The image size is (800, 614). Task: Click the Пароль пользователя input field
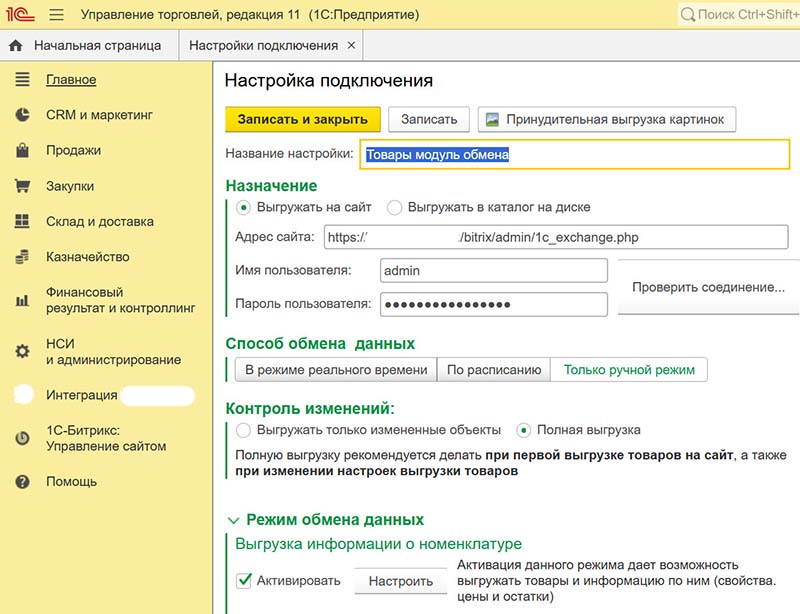[x=493, y=302]
